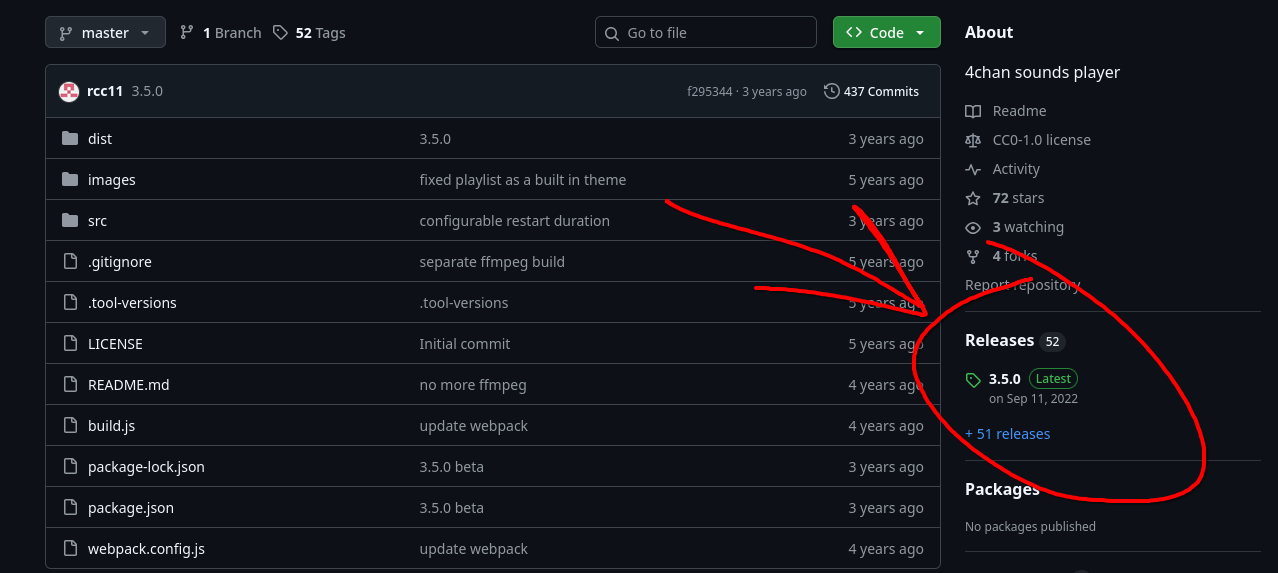Image resolution: width=1278 pixels, height=573 pixels.
Task: Open the green Code dropdown button
Action: (886, 32)
